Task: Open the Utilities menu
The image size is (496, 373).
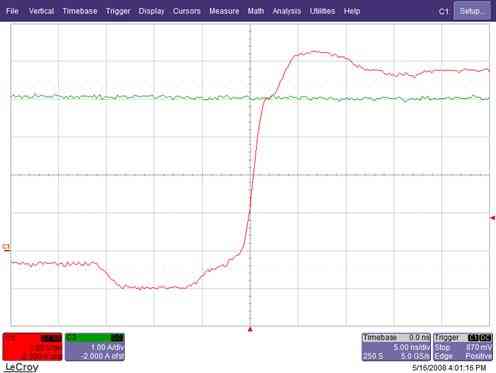Action: click(322, 11)
